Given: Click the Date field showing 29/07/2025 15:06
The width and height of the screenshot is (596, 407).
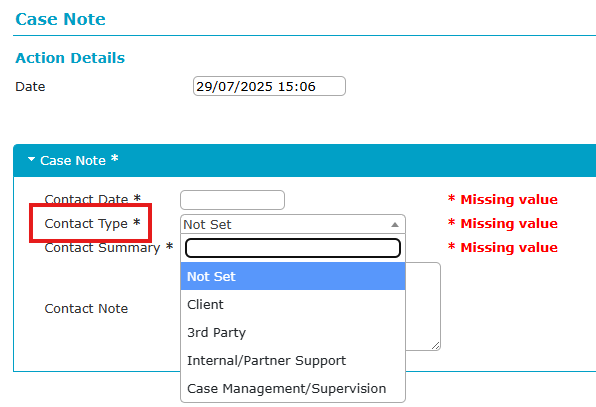Looking at the screenshot, I should click(269, 86).
